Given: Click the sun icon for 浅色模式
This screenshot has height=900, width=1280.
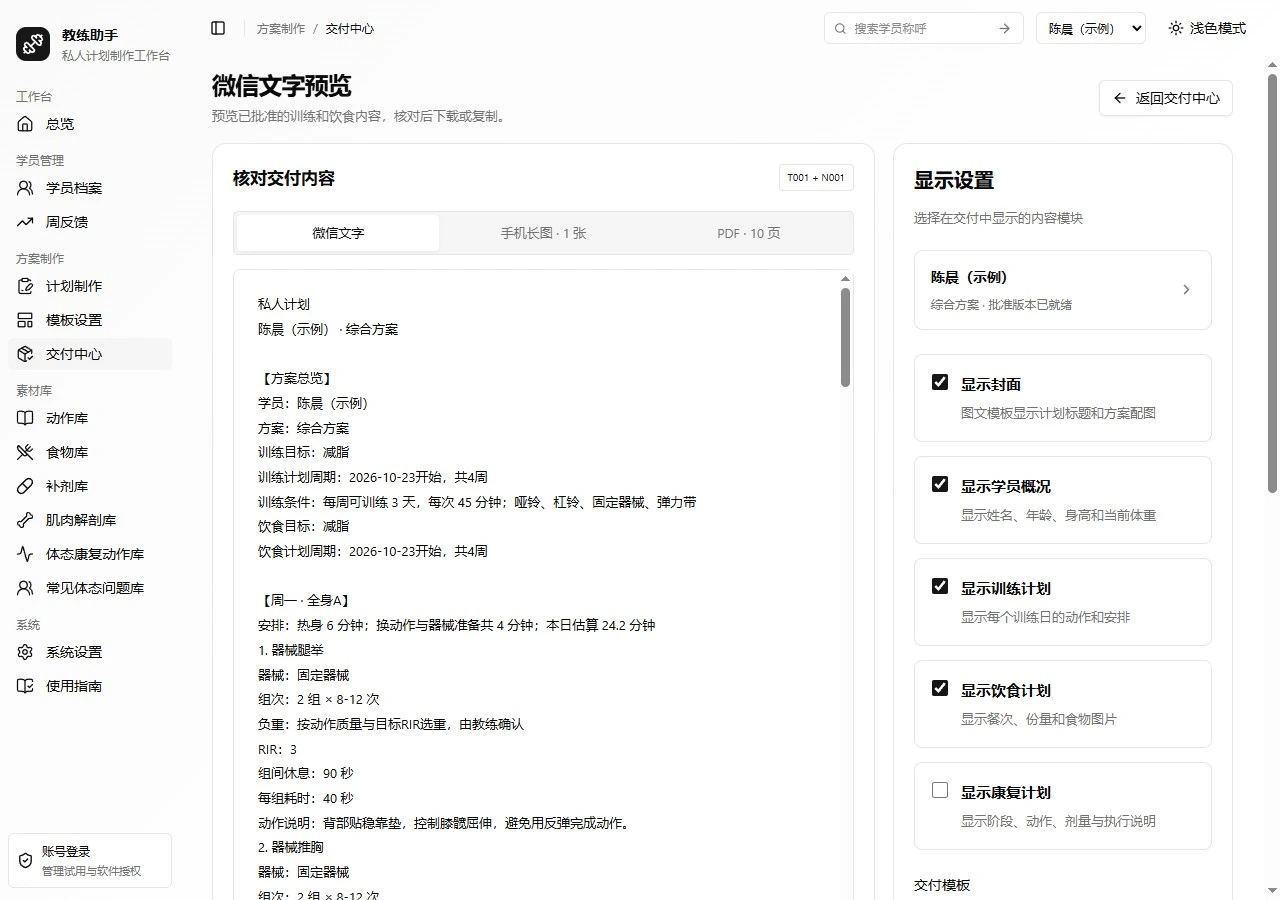Looking at the screenshot, I should [x=1176, y=28].
